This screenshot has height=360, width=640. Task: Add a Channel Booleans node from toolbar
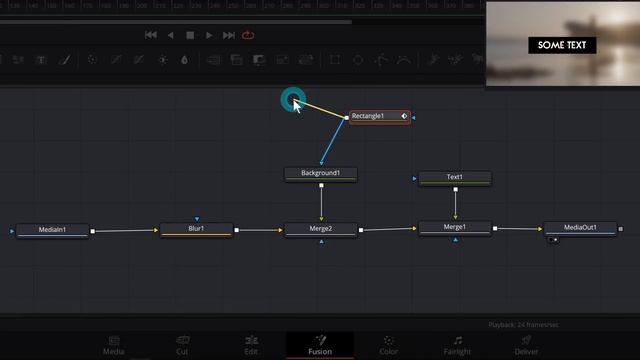tap(236, 60)
